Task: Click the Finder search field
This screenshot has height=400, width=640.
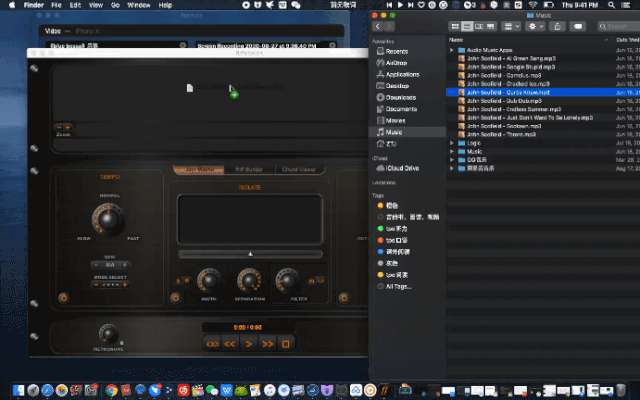Action: (618, 27)
